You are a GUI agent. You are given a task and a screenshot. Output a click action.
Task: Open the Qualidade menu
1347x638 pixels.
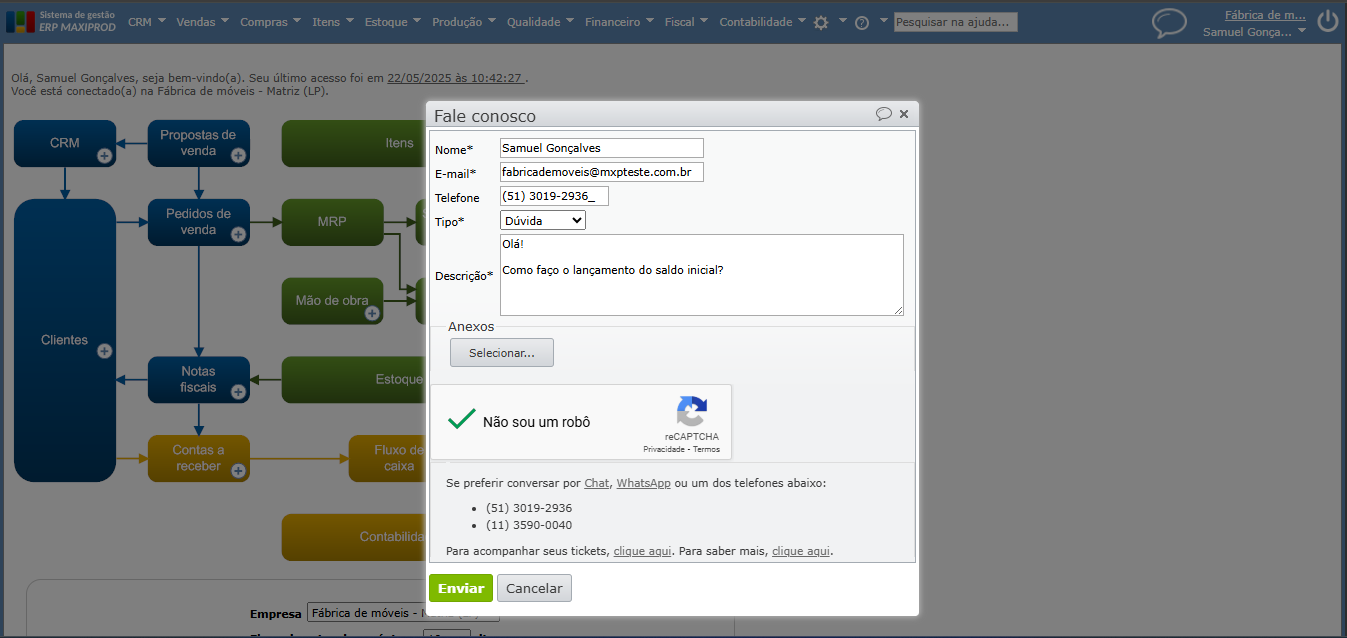tap(540, 22)
